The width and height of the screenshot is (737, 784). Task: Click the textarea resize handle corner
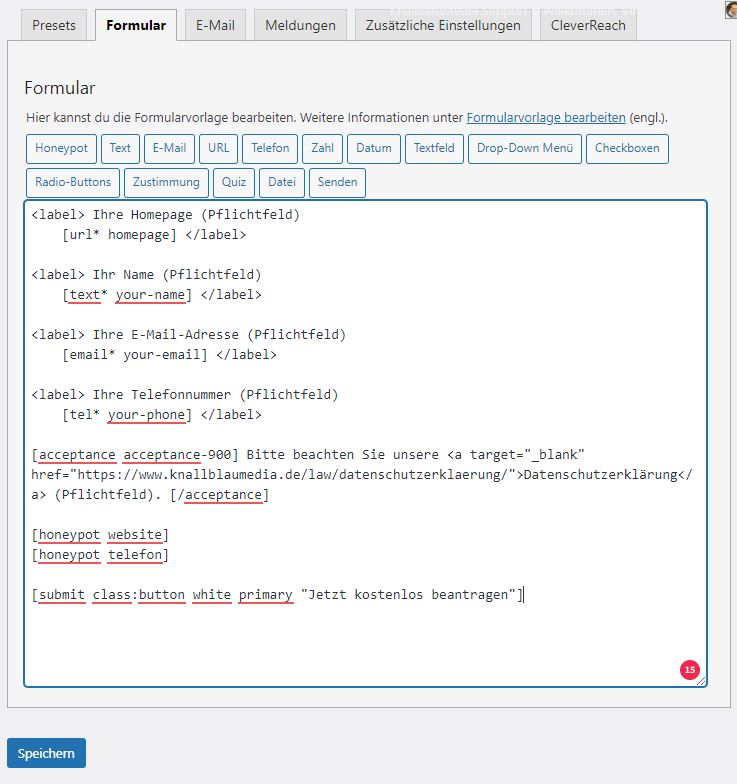[x=702, y=681]
